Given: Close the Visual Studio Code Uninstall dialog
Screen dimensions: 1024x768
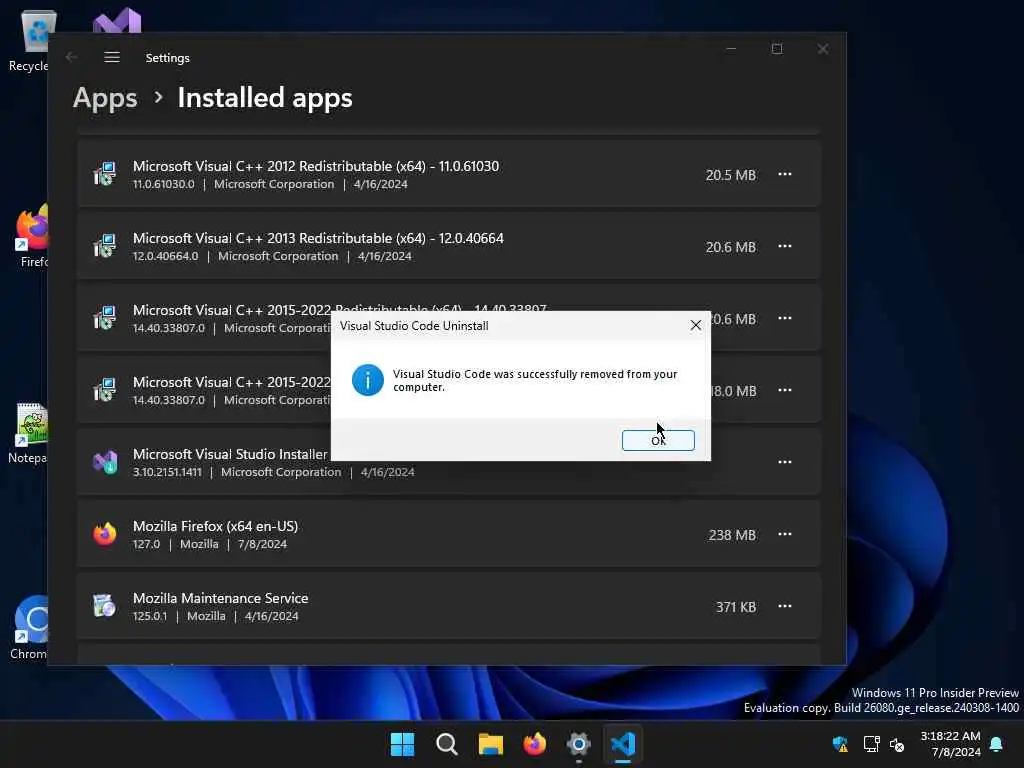Looking at the screenshot, I should [x=696, y=325].
